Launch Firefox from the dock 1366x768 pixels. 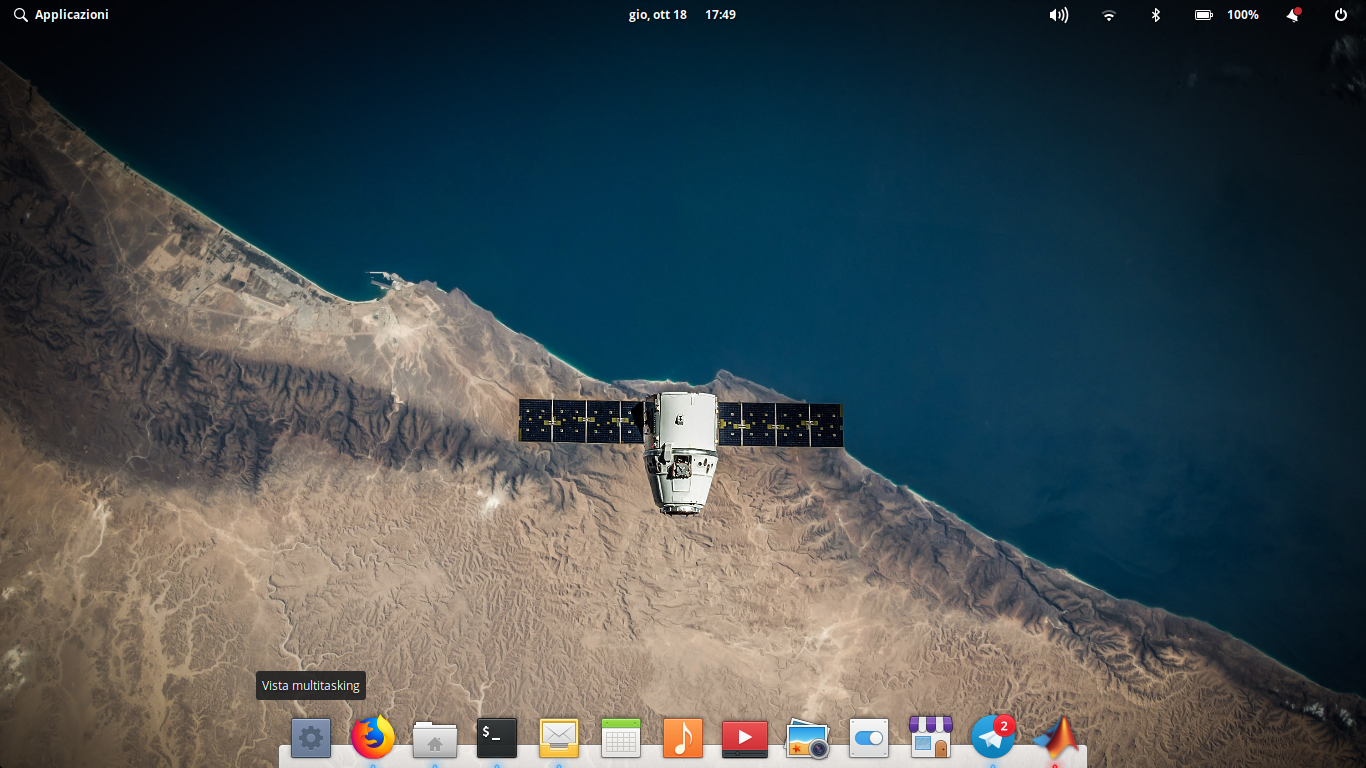click(373, 738)
